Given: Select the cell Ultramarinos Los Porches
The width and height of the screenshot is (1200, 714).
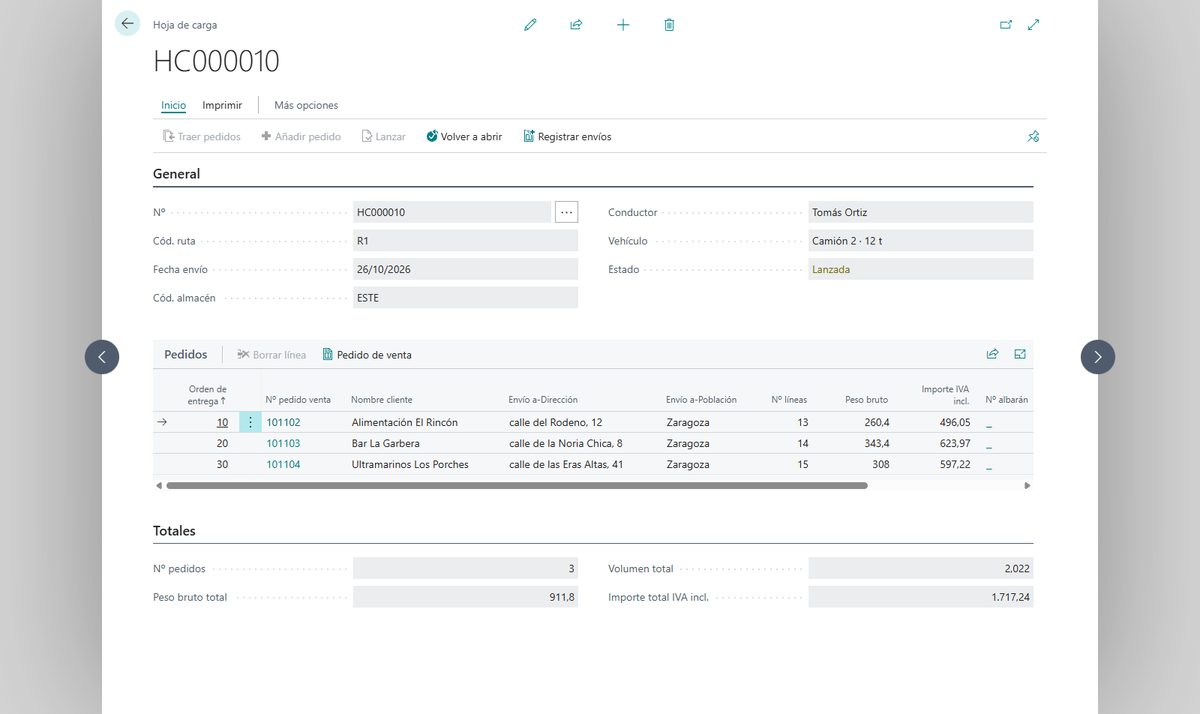Looking at the screenshot, I should pos(410,464).
